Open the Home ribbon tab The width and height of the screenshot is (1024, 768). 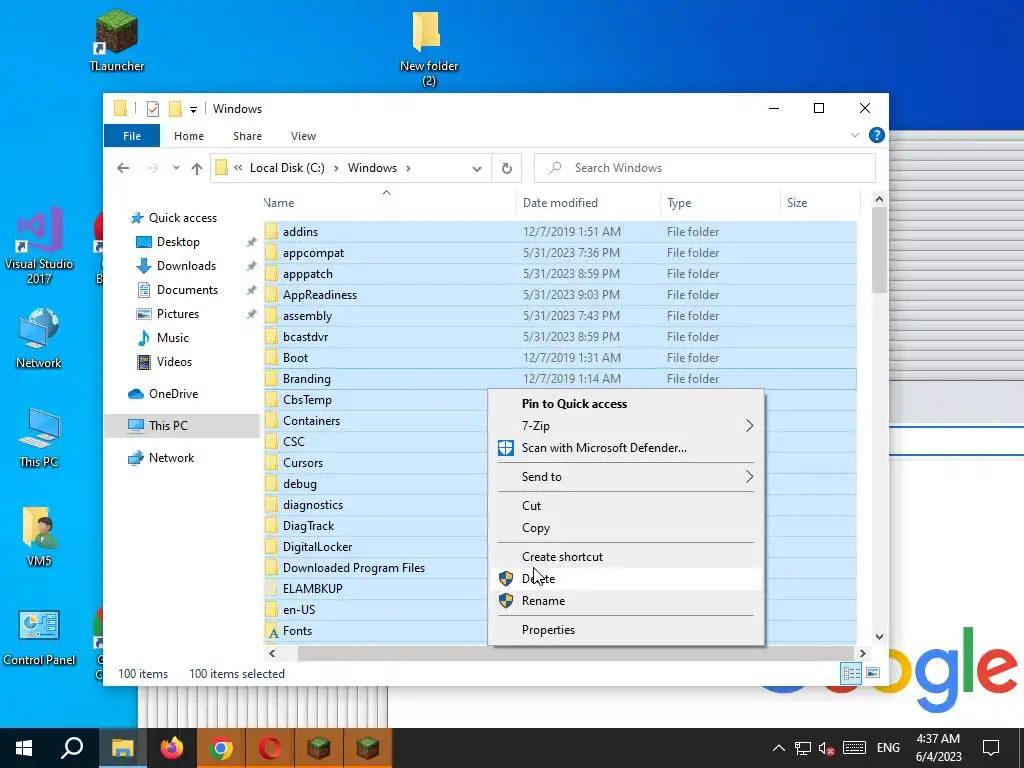pos(189,136)
